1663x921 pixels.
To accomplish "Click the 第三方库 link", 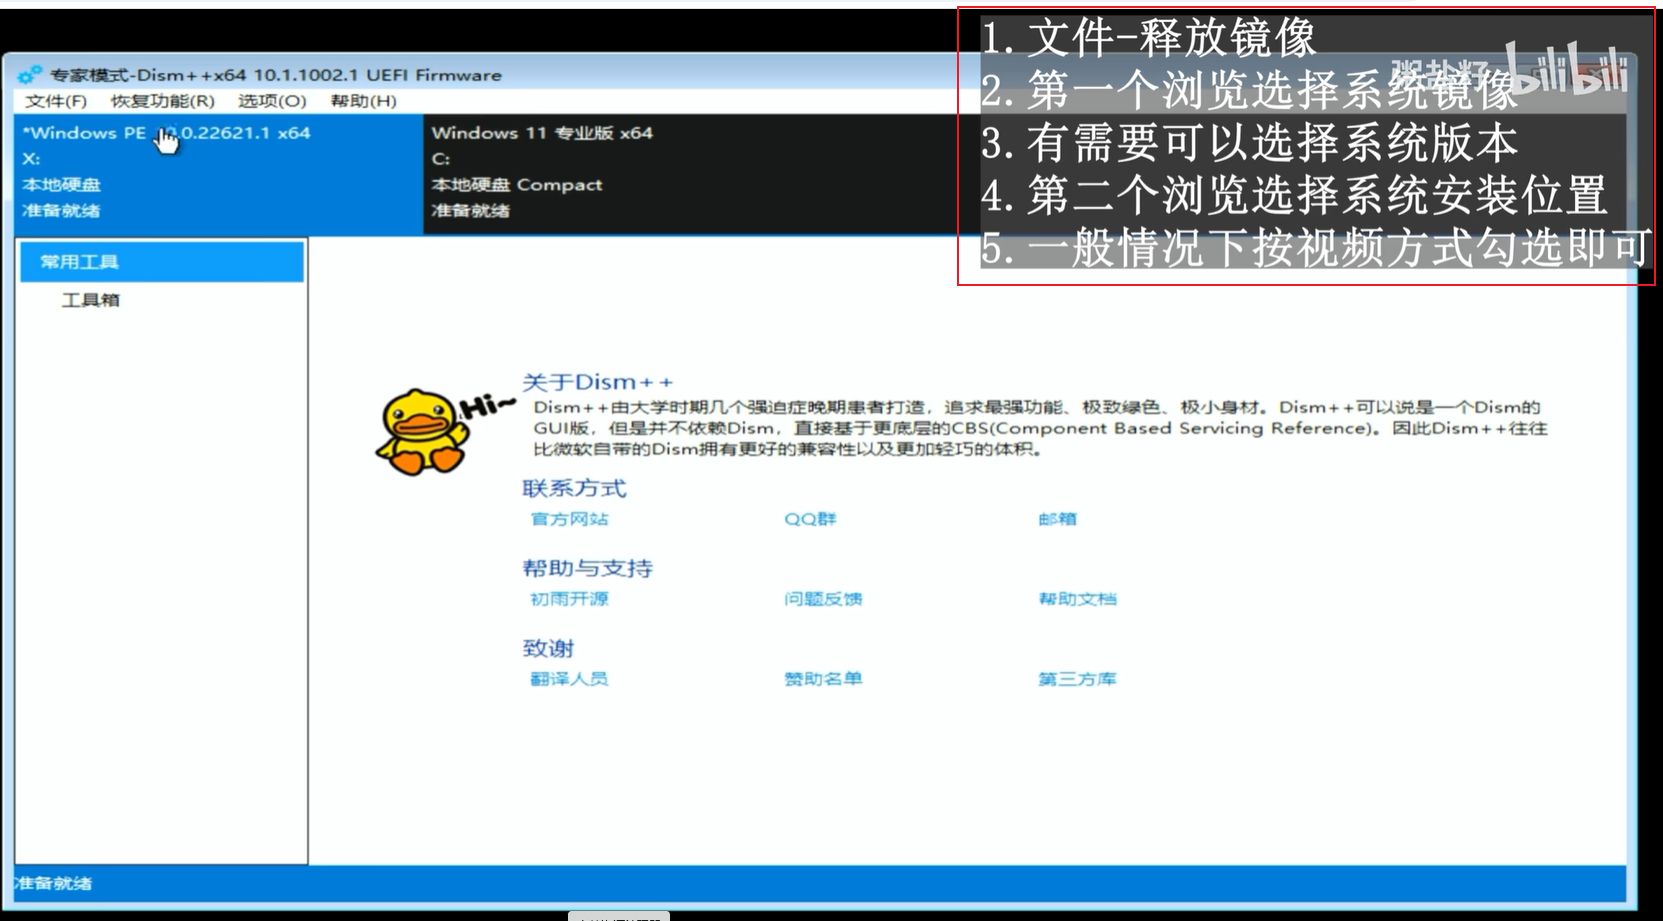I will coord(1077,679).
